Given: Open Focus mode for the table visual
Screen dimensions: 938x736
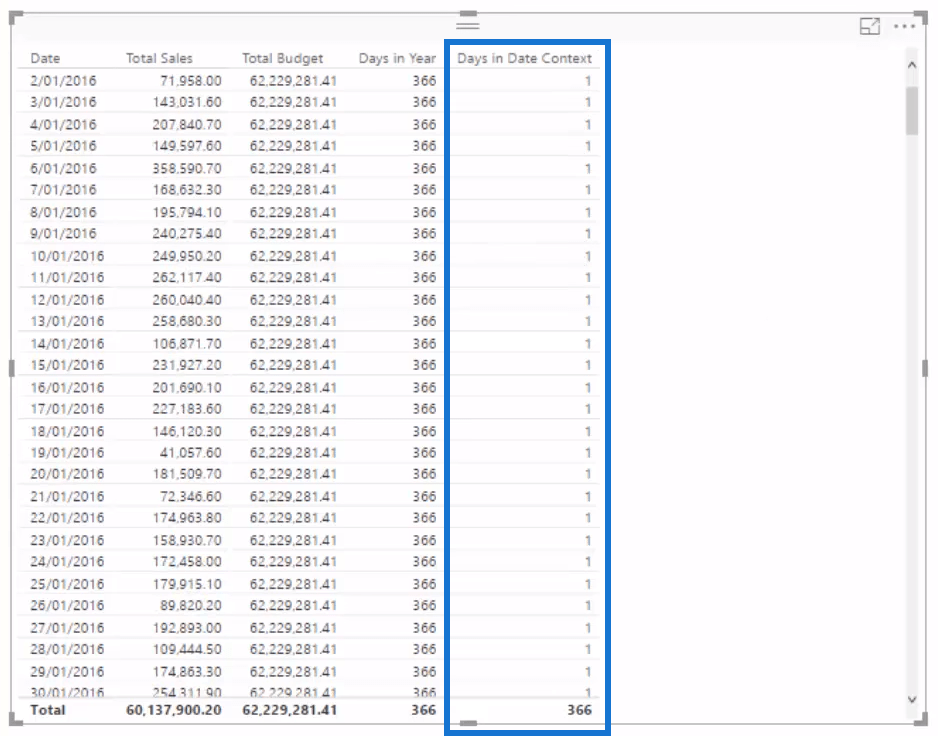Looking at the screenshot, I should [x=870, y=27].
